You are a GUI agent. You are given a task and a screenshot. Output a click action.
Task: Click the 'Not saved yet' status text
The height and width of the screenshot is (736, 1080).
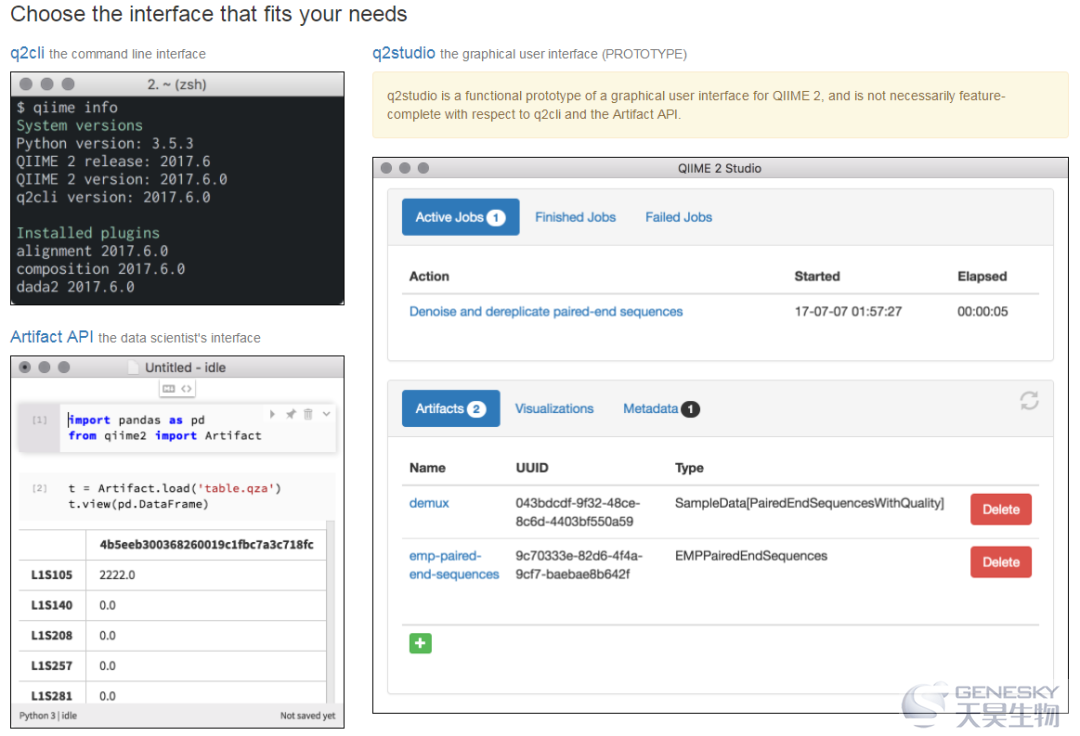click(x=307, y=715)
